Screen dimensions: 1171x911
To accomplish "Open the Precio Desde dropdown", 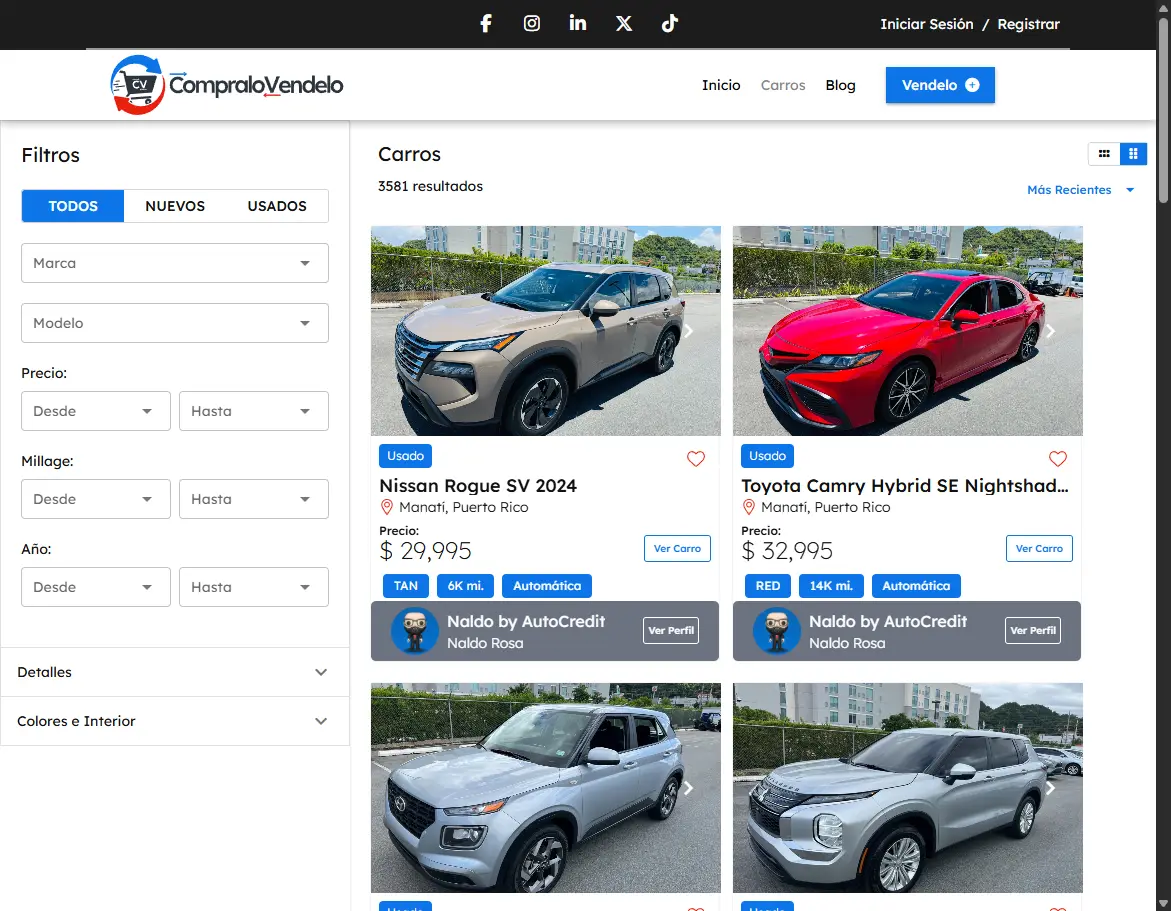I will (96, 411).
